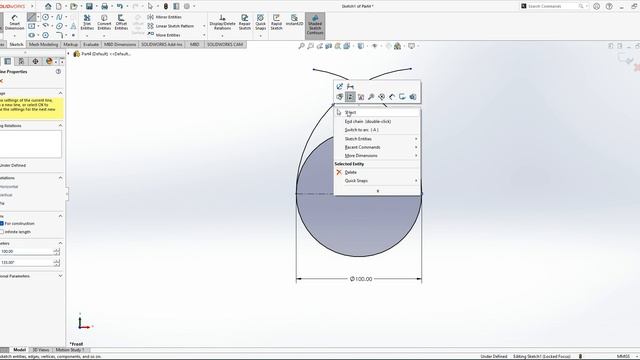This screenshot has height=360, width=640.
Task: Click the Quick Snaps ribbon button
Action: (x=260, y=22)
